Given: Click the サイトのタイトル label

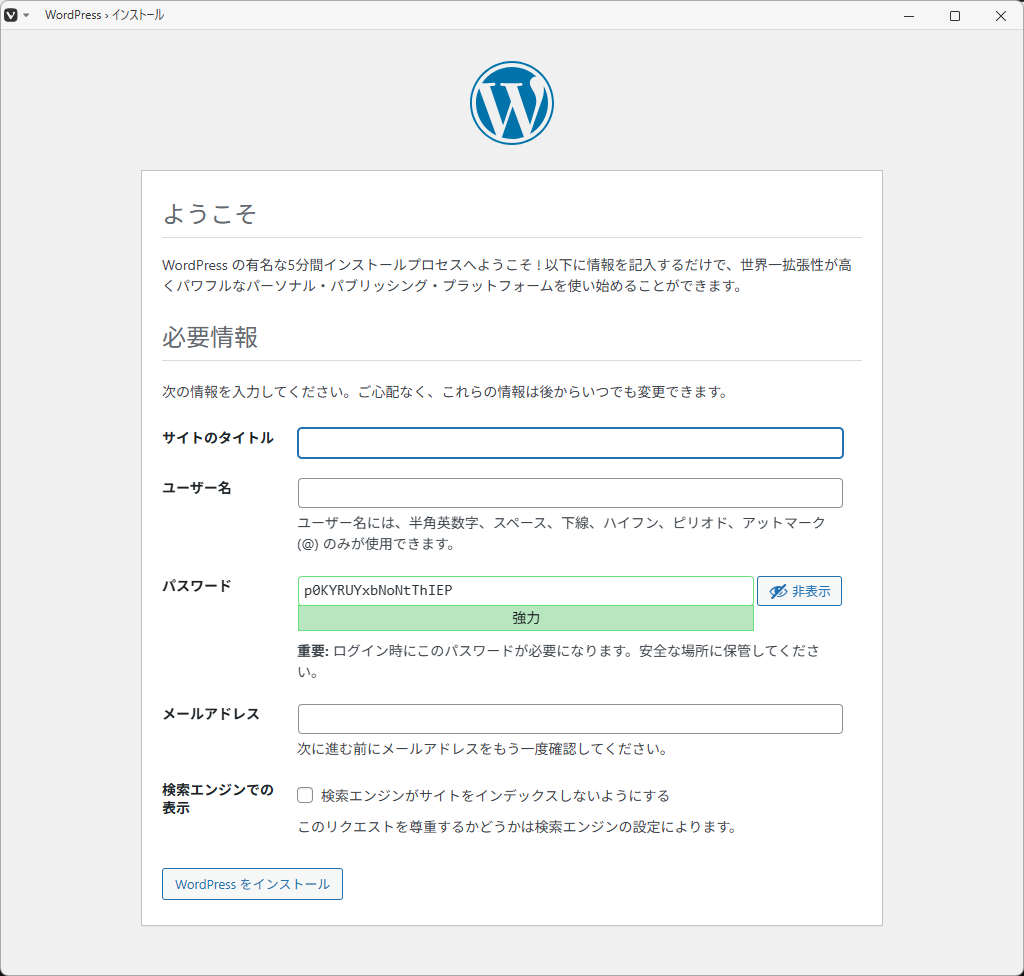Looking at the screenshot, I should click(217, 438).
